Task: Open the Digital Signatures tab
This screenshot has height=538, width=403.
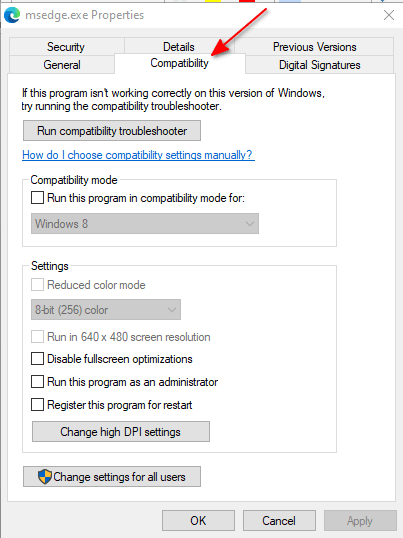Action: pos(319,65)
